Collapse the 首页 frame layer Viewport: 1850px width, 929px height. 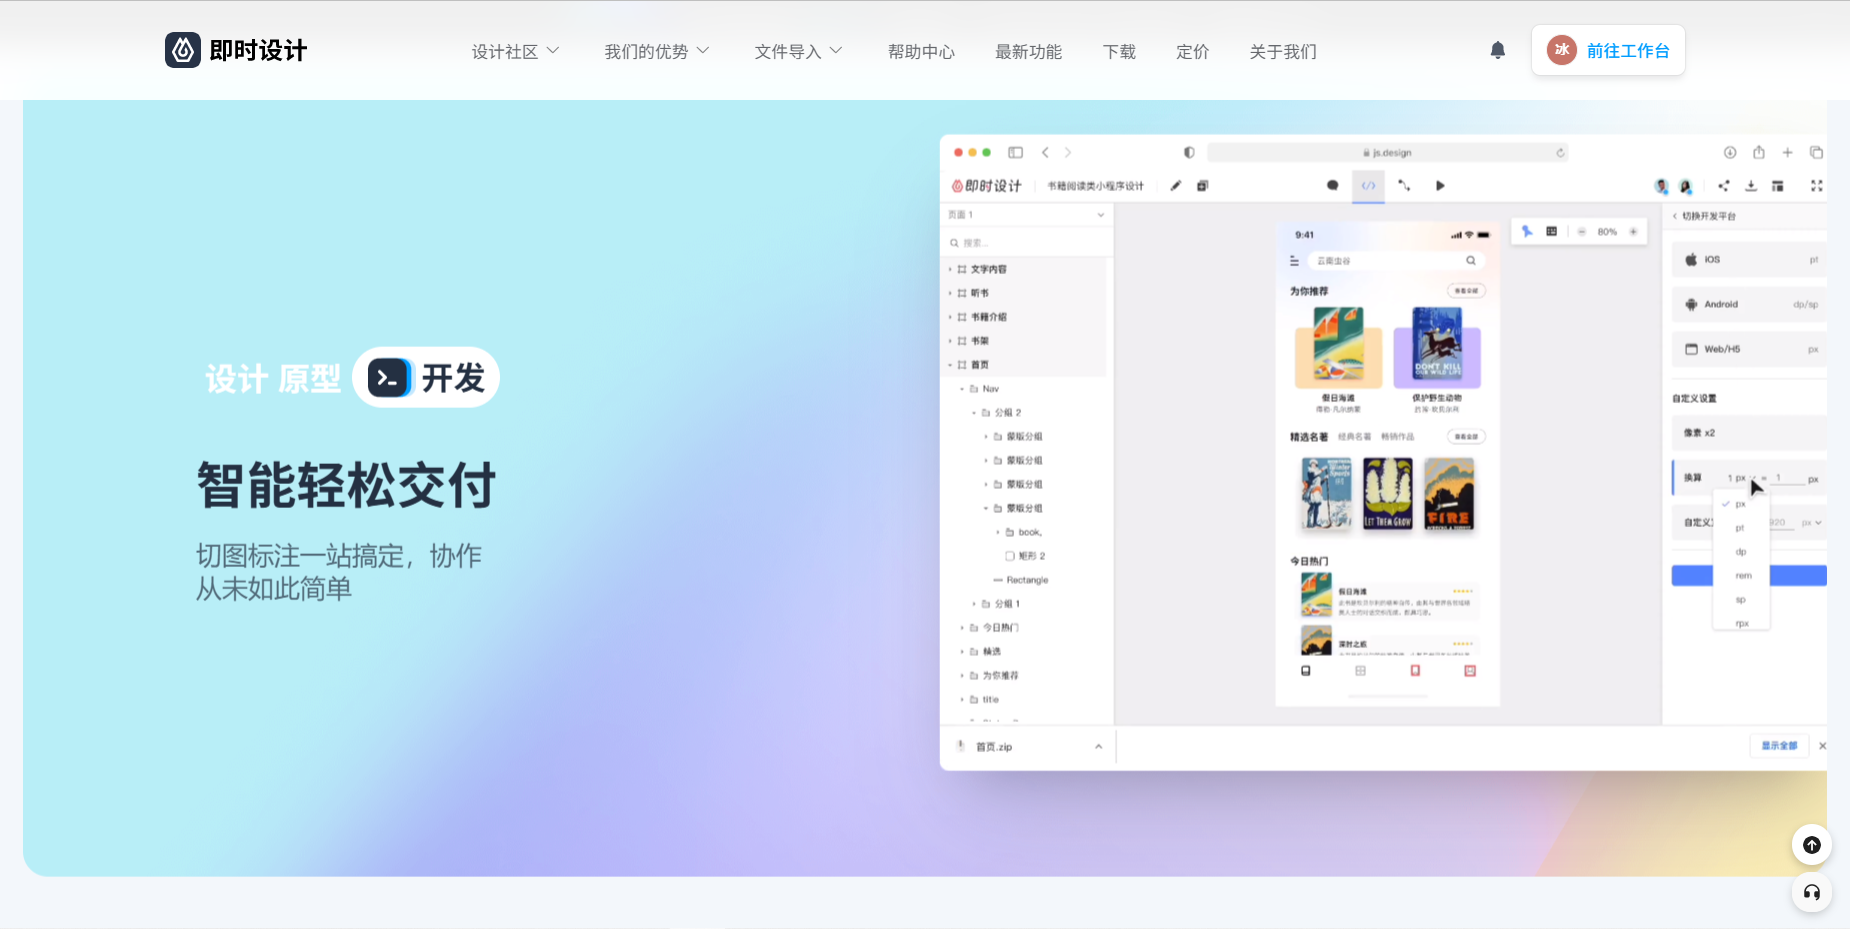tap(950, 365)
